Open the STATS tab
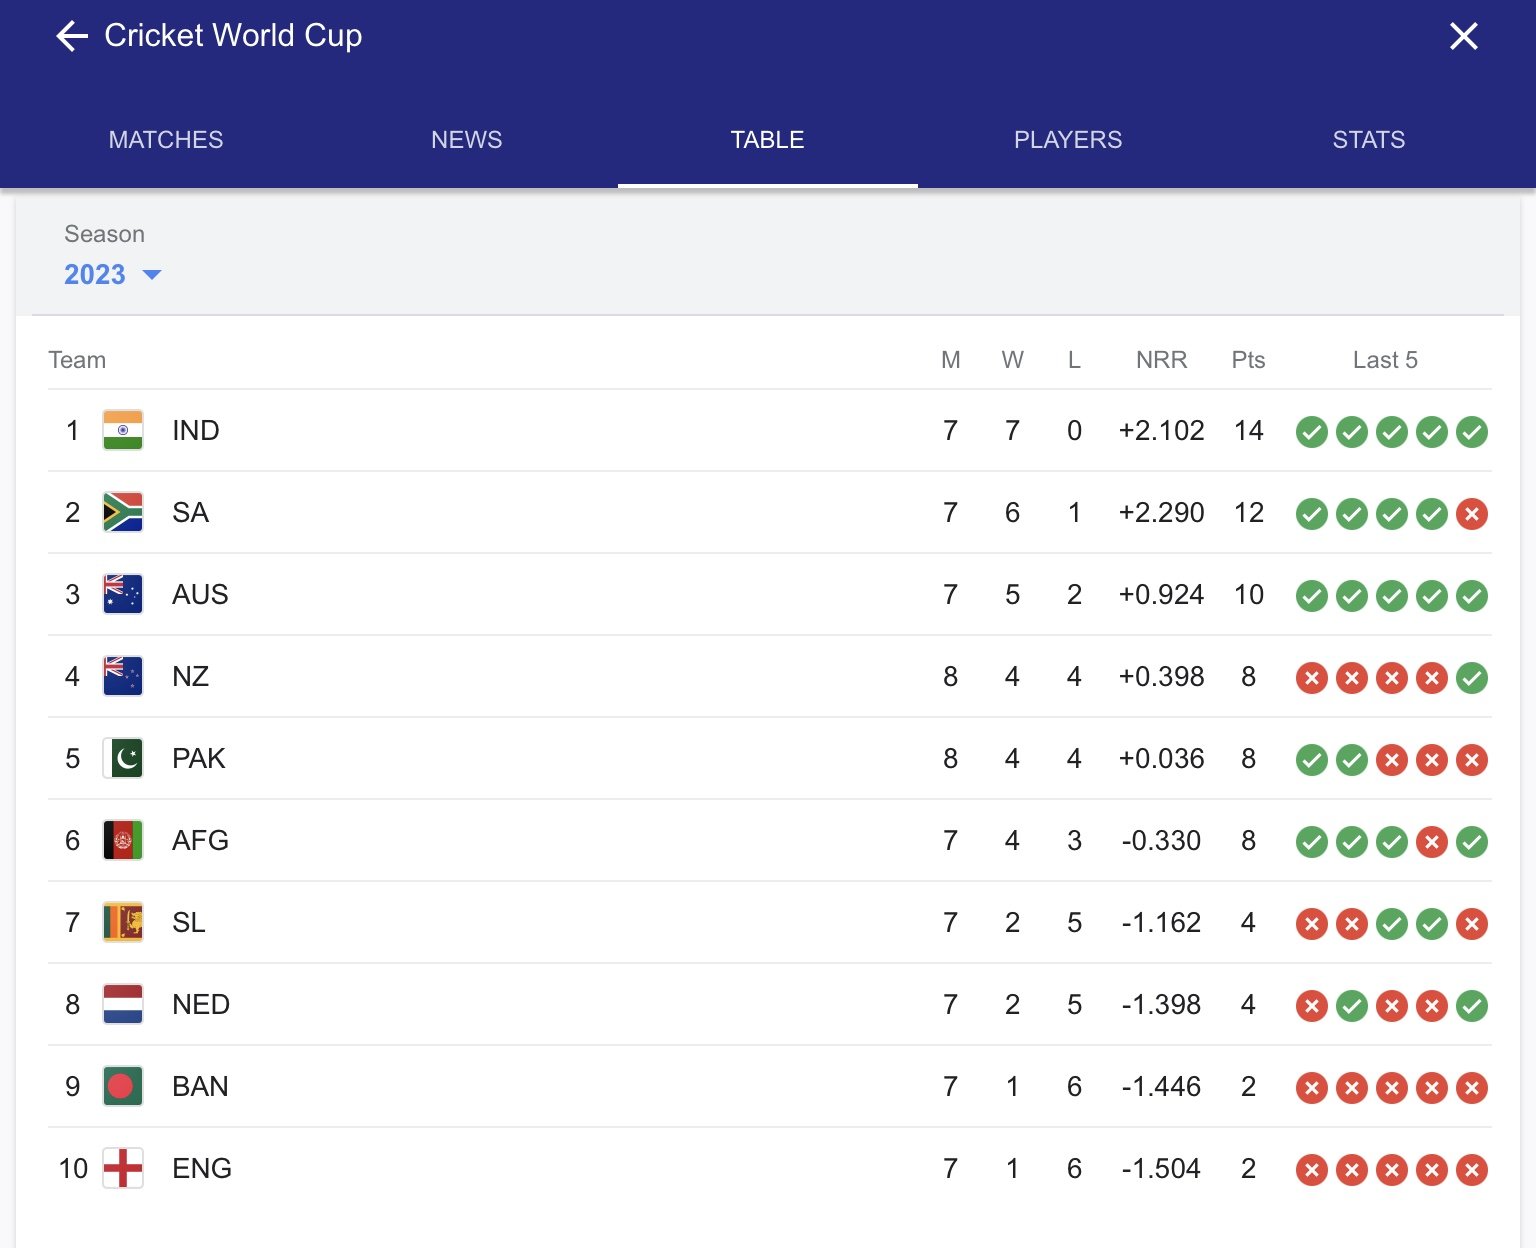 point(1369,140)
